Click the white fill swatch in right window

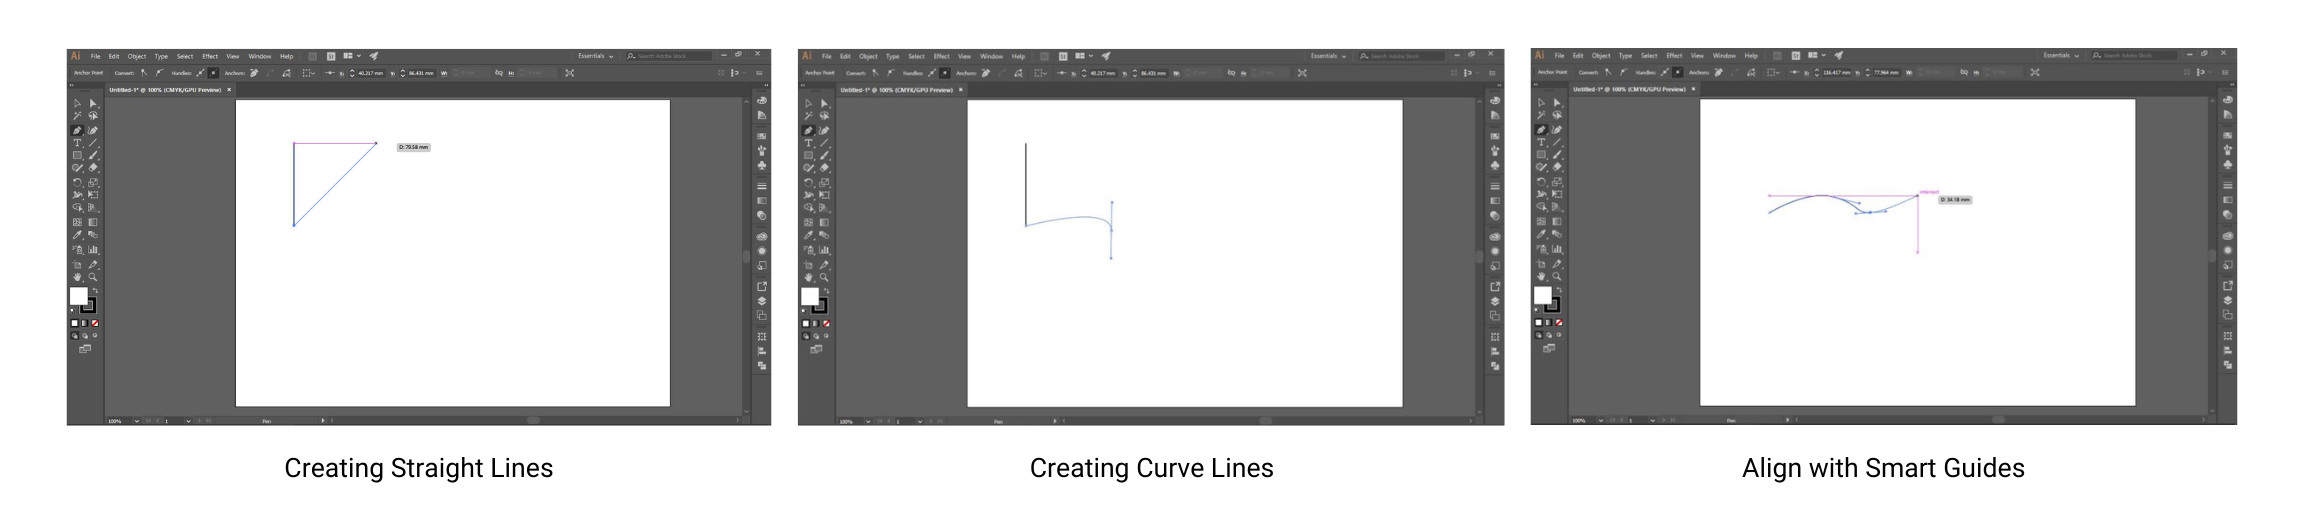click(1542, 295)
